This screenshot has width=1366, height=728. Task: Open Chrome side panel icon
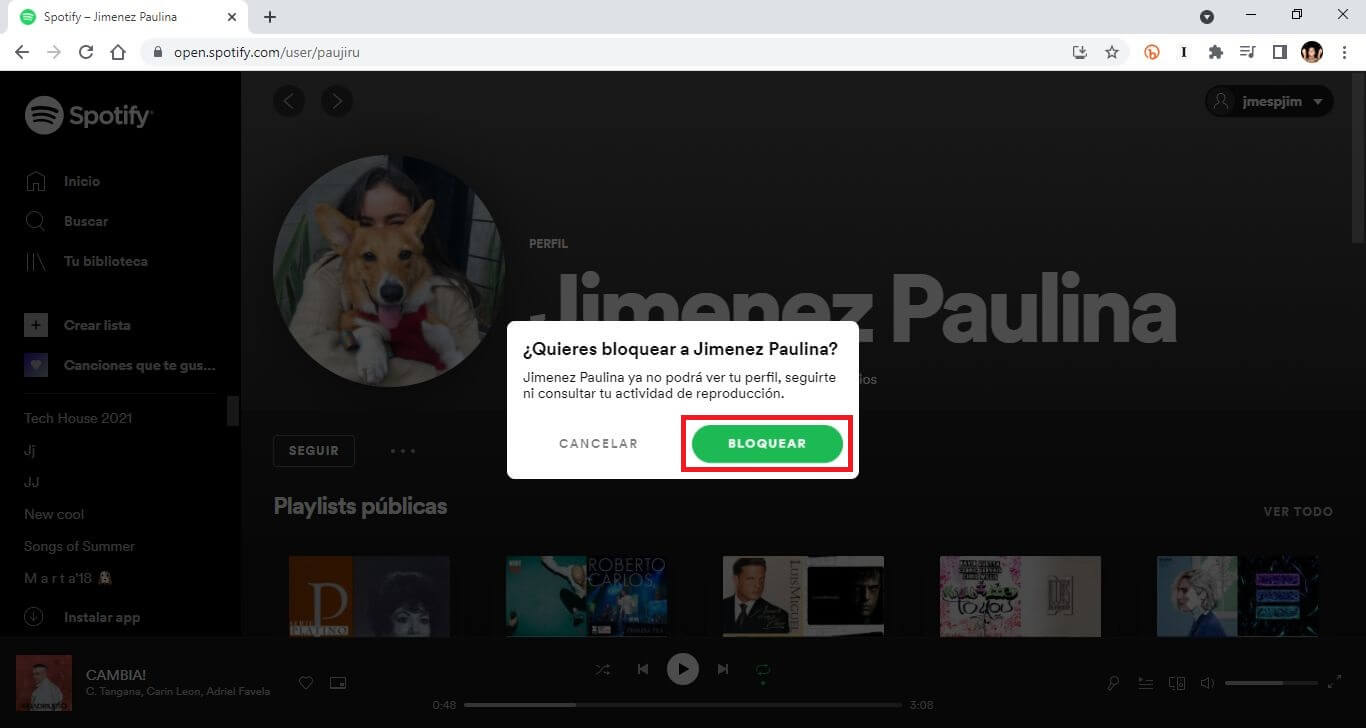(x=1279, y=52)
